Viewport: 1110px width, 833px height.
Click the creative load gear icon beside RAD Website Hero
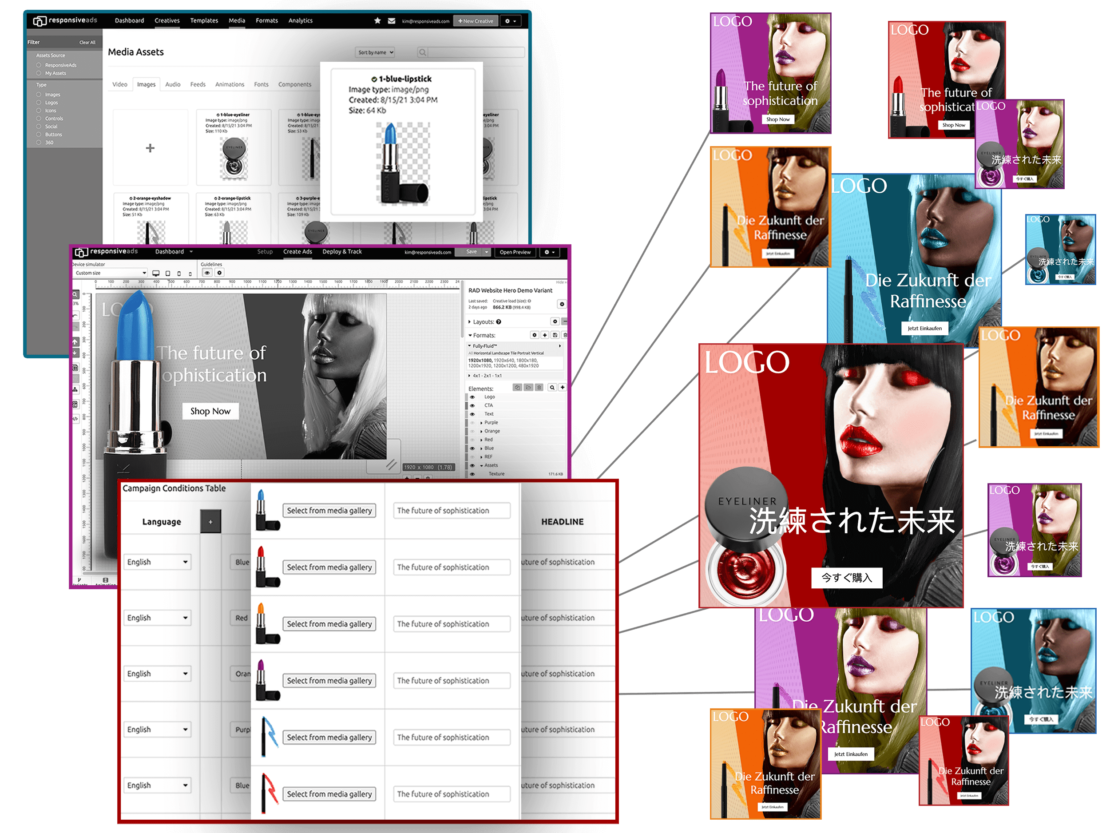(x=561, y=304)
